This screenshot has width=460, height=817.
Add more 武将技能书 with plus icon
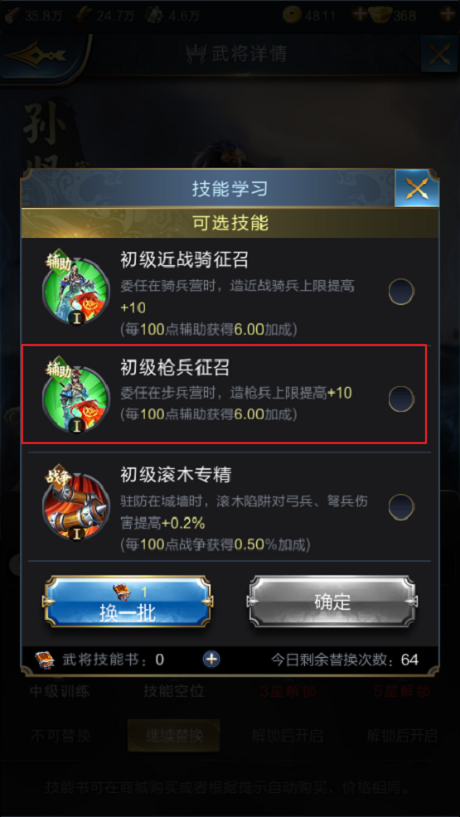pyautogui.click(x=211, y=659)
